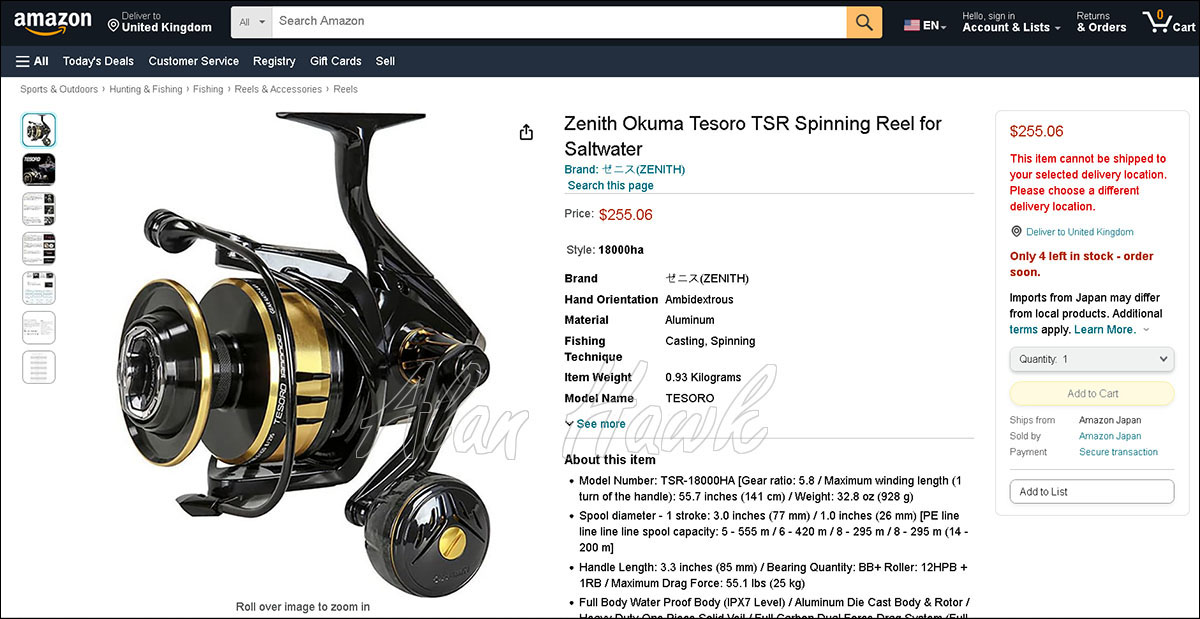Select the first reel thumbnail image

(39, 130)
